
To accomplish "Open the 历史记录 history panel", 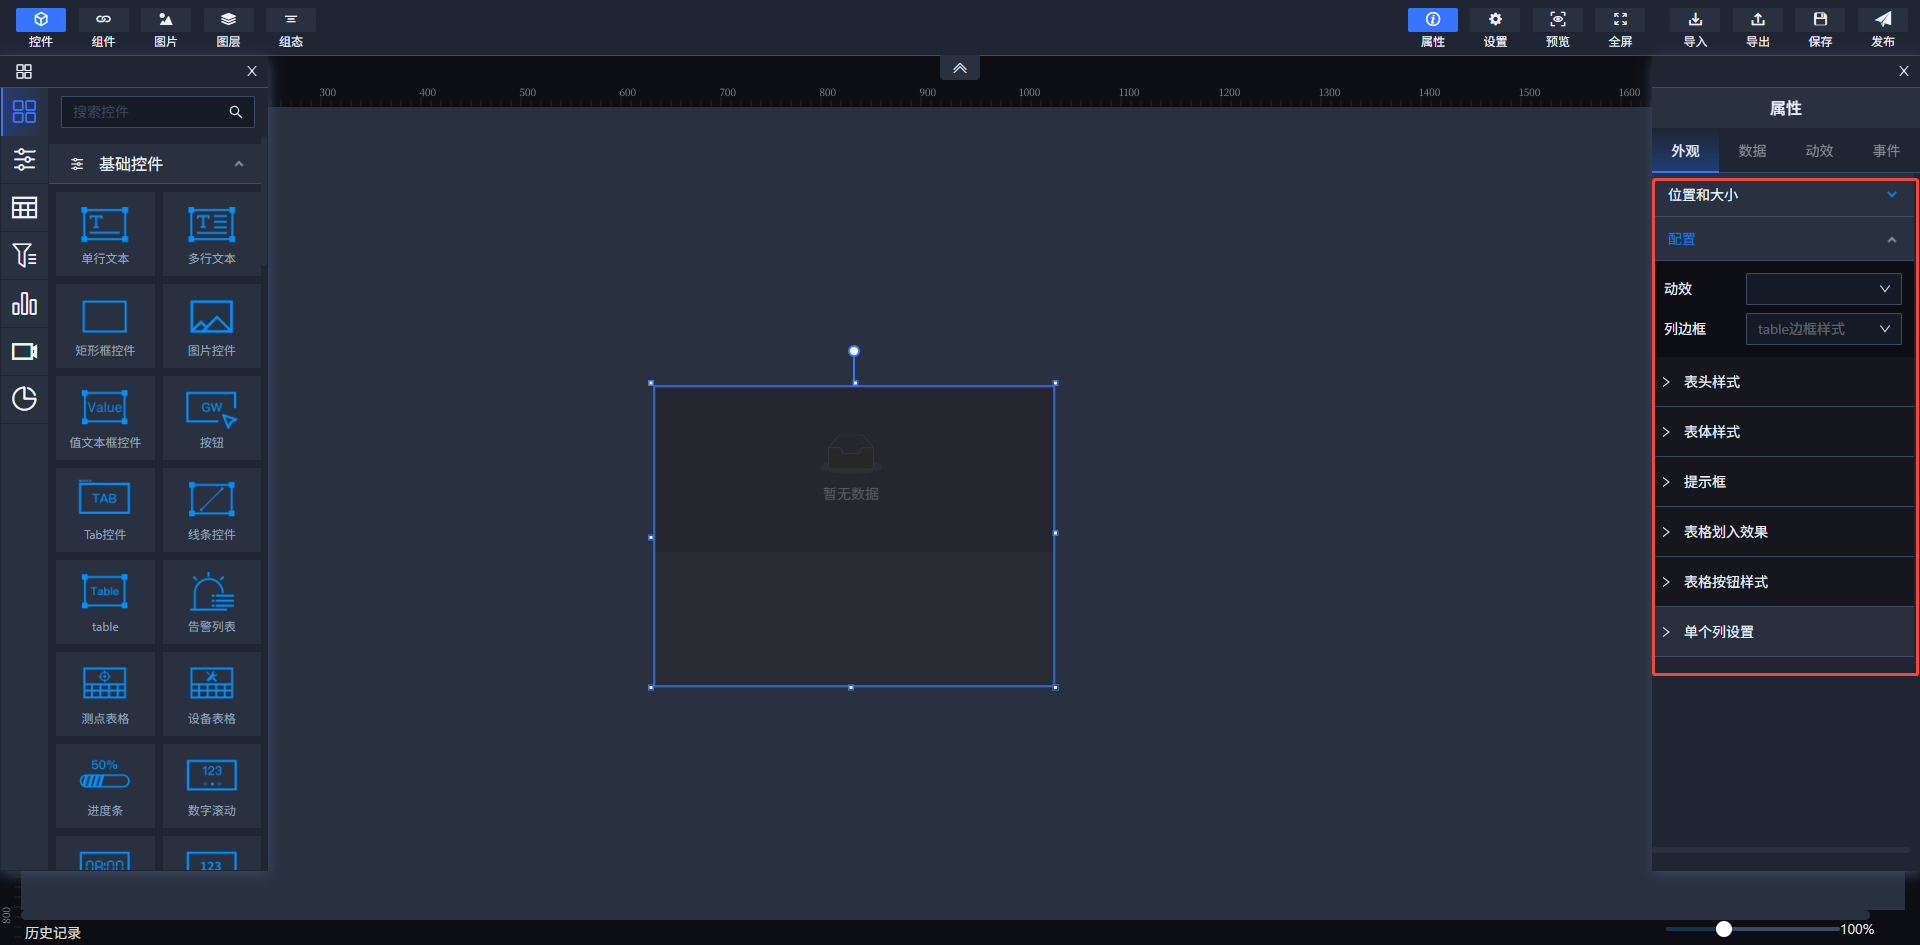I will (53, 932).
